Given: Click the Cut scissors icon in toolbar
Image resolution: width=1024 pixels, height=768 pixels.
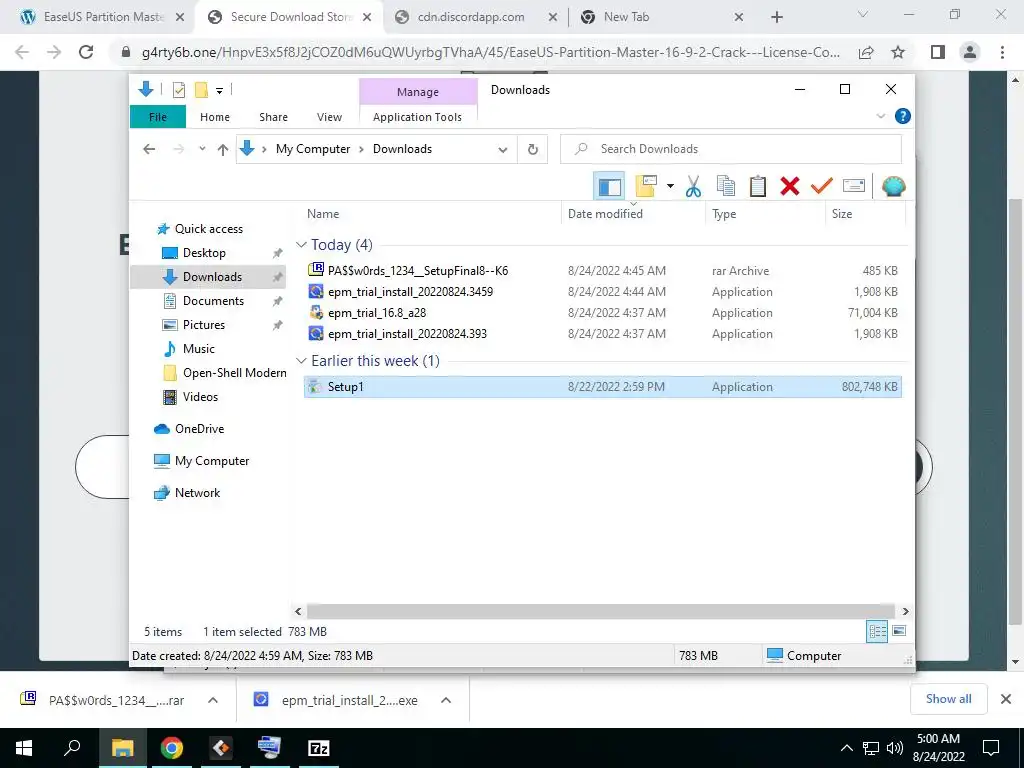Looking at the screenshot, I should point(693,187).
